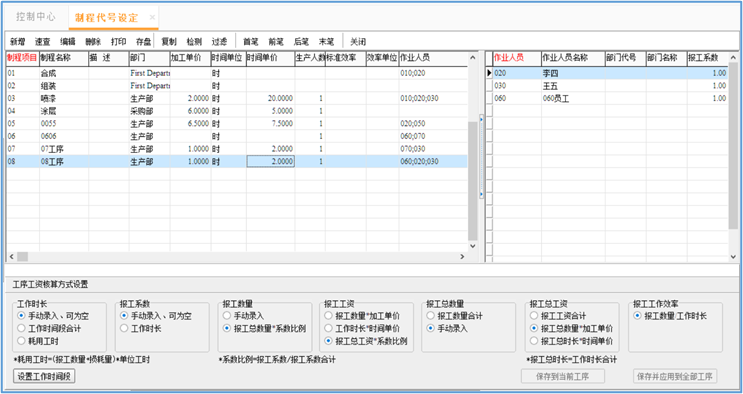Select 报工总工资*系数比例 option
Image resolution: width=743 pixels, height=394 pixels.
tap(366, 341)
